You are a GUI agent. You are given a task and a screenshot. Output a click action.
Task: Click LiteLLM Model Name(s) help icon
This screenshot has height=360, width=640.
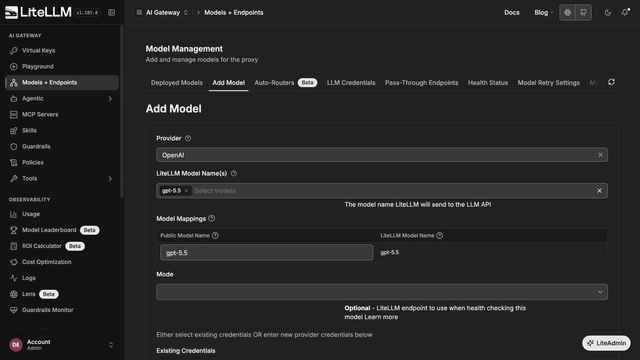[x=233, y=173]
